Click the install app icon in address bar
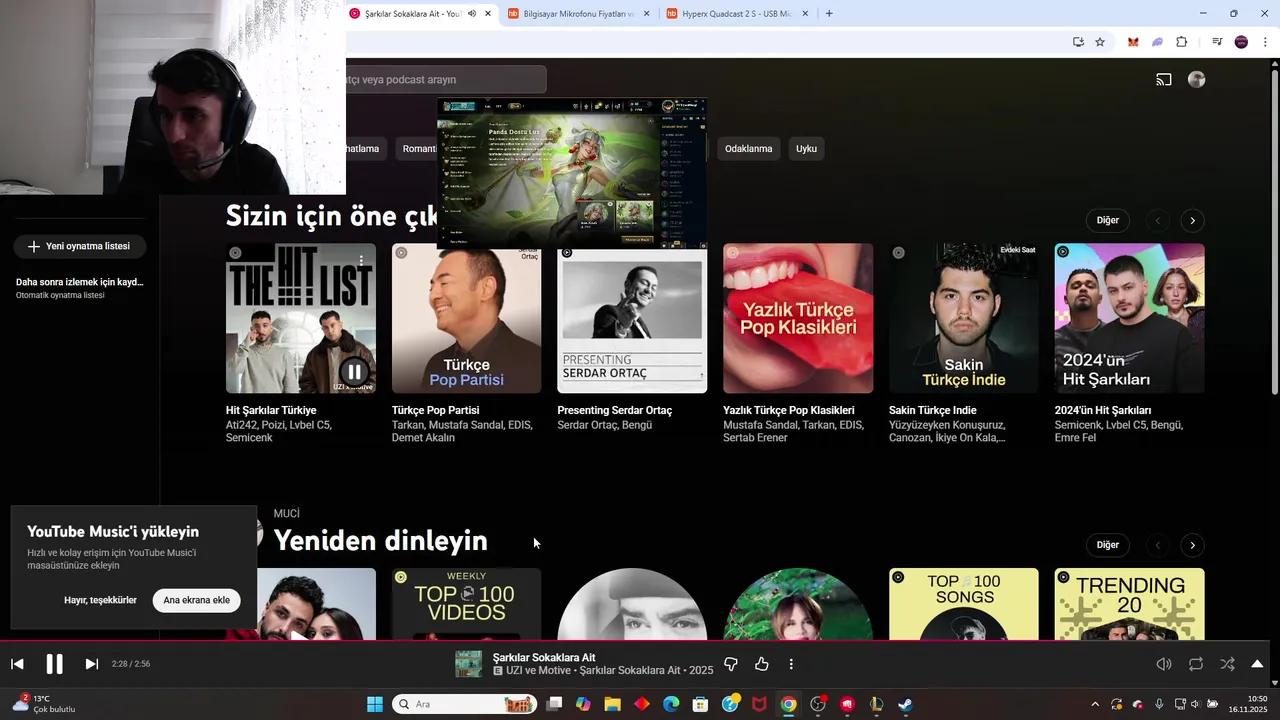1280x720 pixels. pos(1078,42)
